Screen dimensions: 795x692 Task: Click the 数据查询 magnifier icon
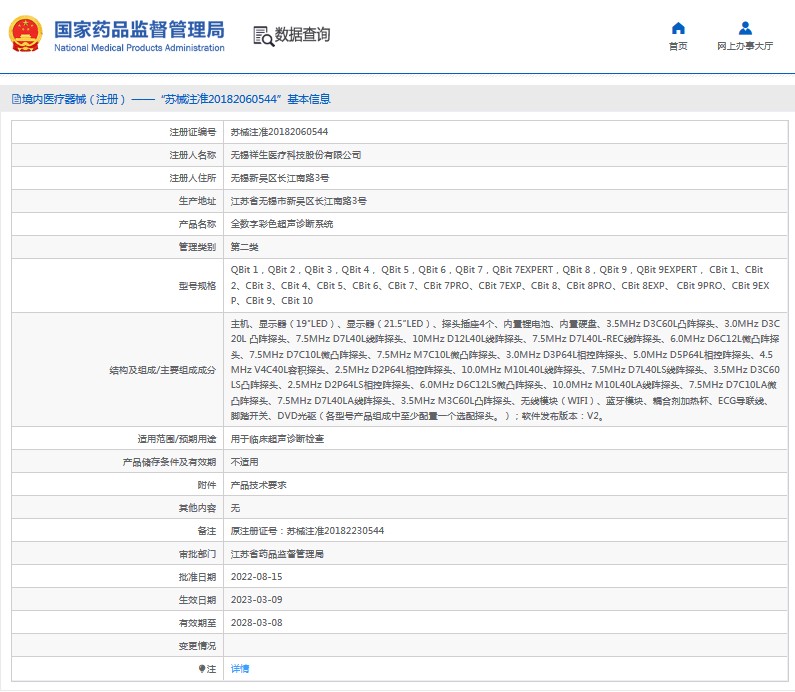tap(263, 36)
